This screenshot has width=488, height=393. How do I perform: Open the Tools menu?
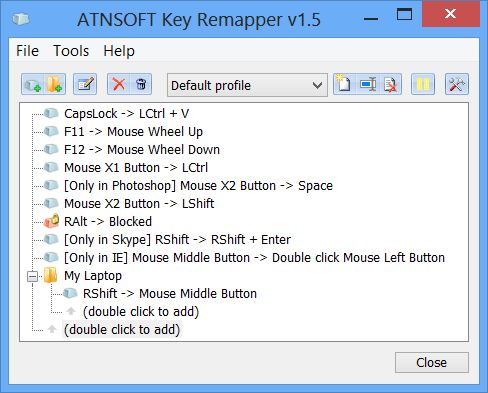[71, 51]
